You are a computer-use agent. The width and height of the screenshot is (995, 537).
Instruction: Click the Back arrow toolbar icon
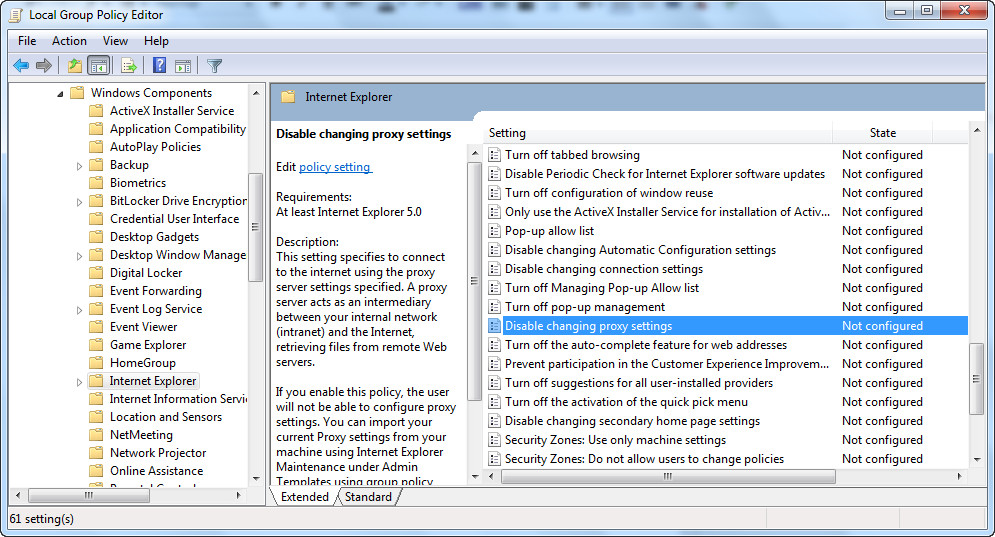click(x=21, y=65)
